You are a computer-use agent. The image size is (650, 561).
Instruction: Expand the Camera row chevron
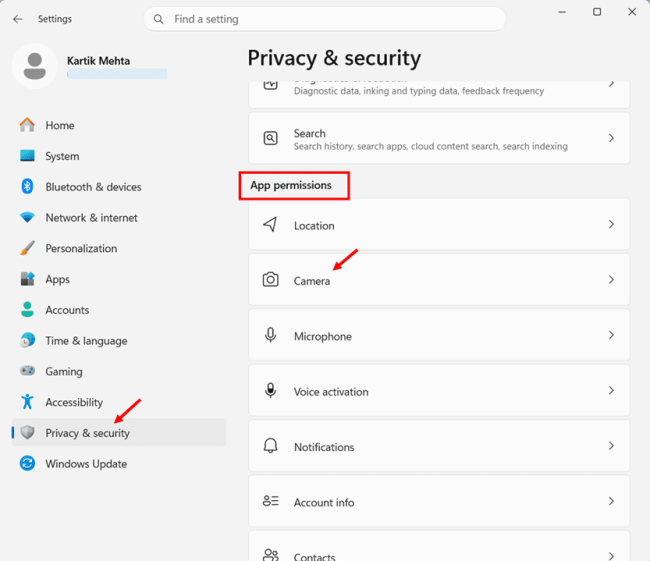pyautogui.click(x=611, y=280)
